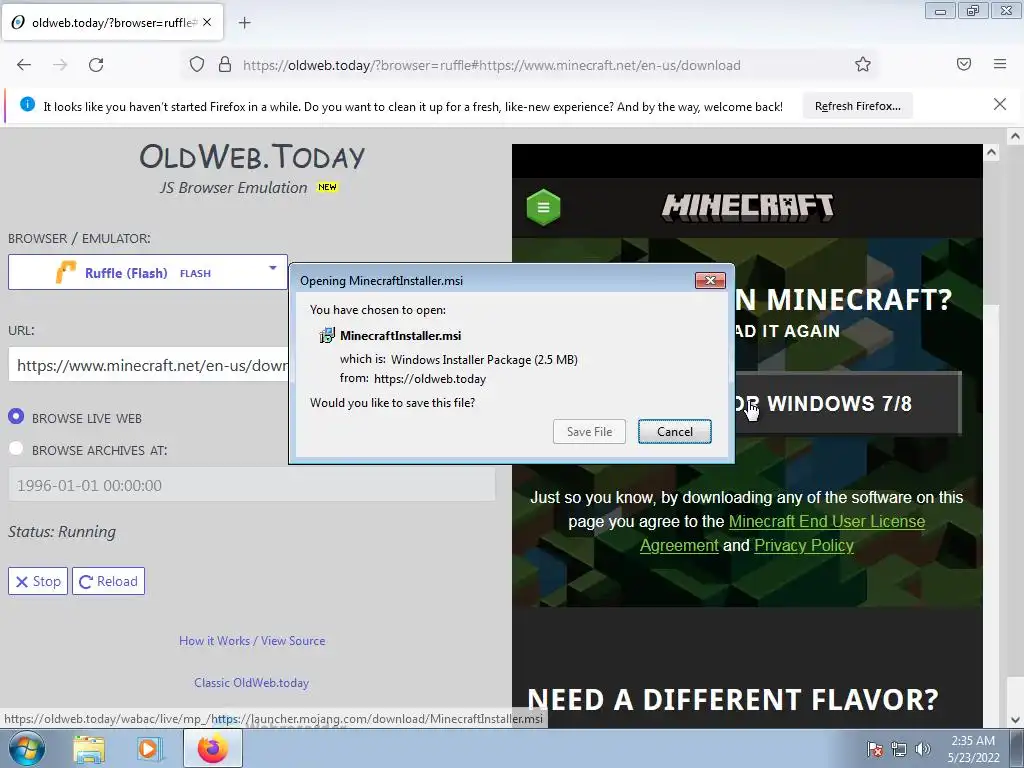Open the Firefox hamburger application menu
The image size is (1024, 768).
(1000, 64)
